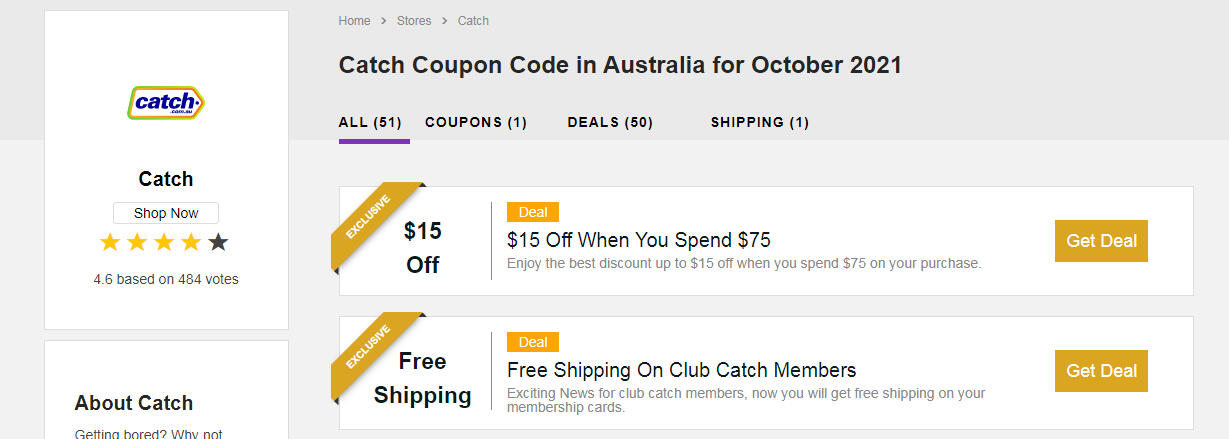Switch to the Coupons (1) tab
Image resolution: width=1229 pixels, height=439 pixels.
(476, 122)
